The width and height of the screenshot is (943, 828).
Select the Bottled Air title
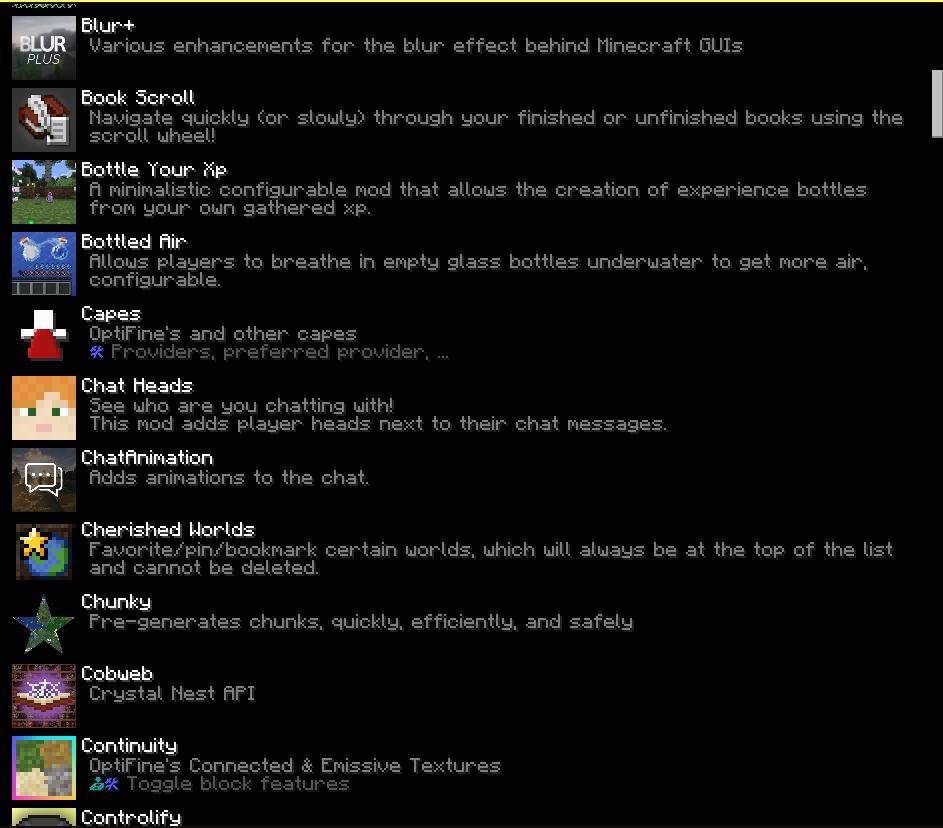pyautogui.click(x=134, y=242)
